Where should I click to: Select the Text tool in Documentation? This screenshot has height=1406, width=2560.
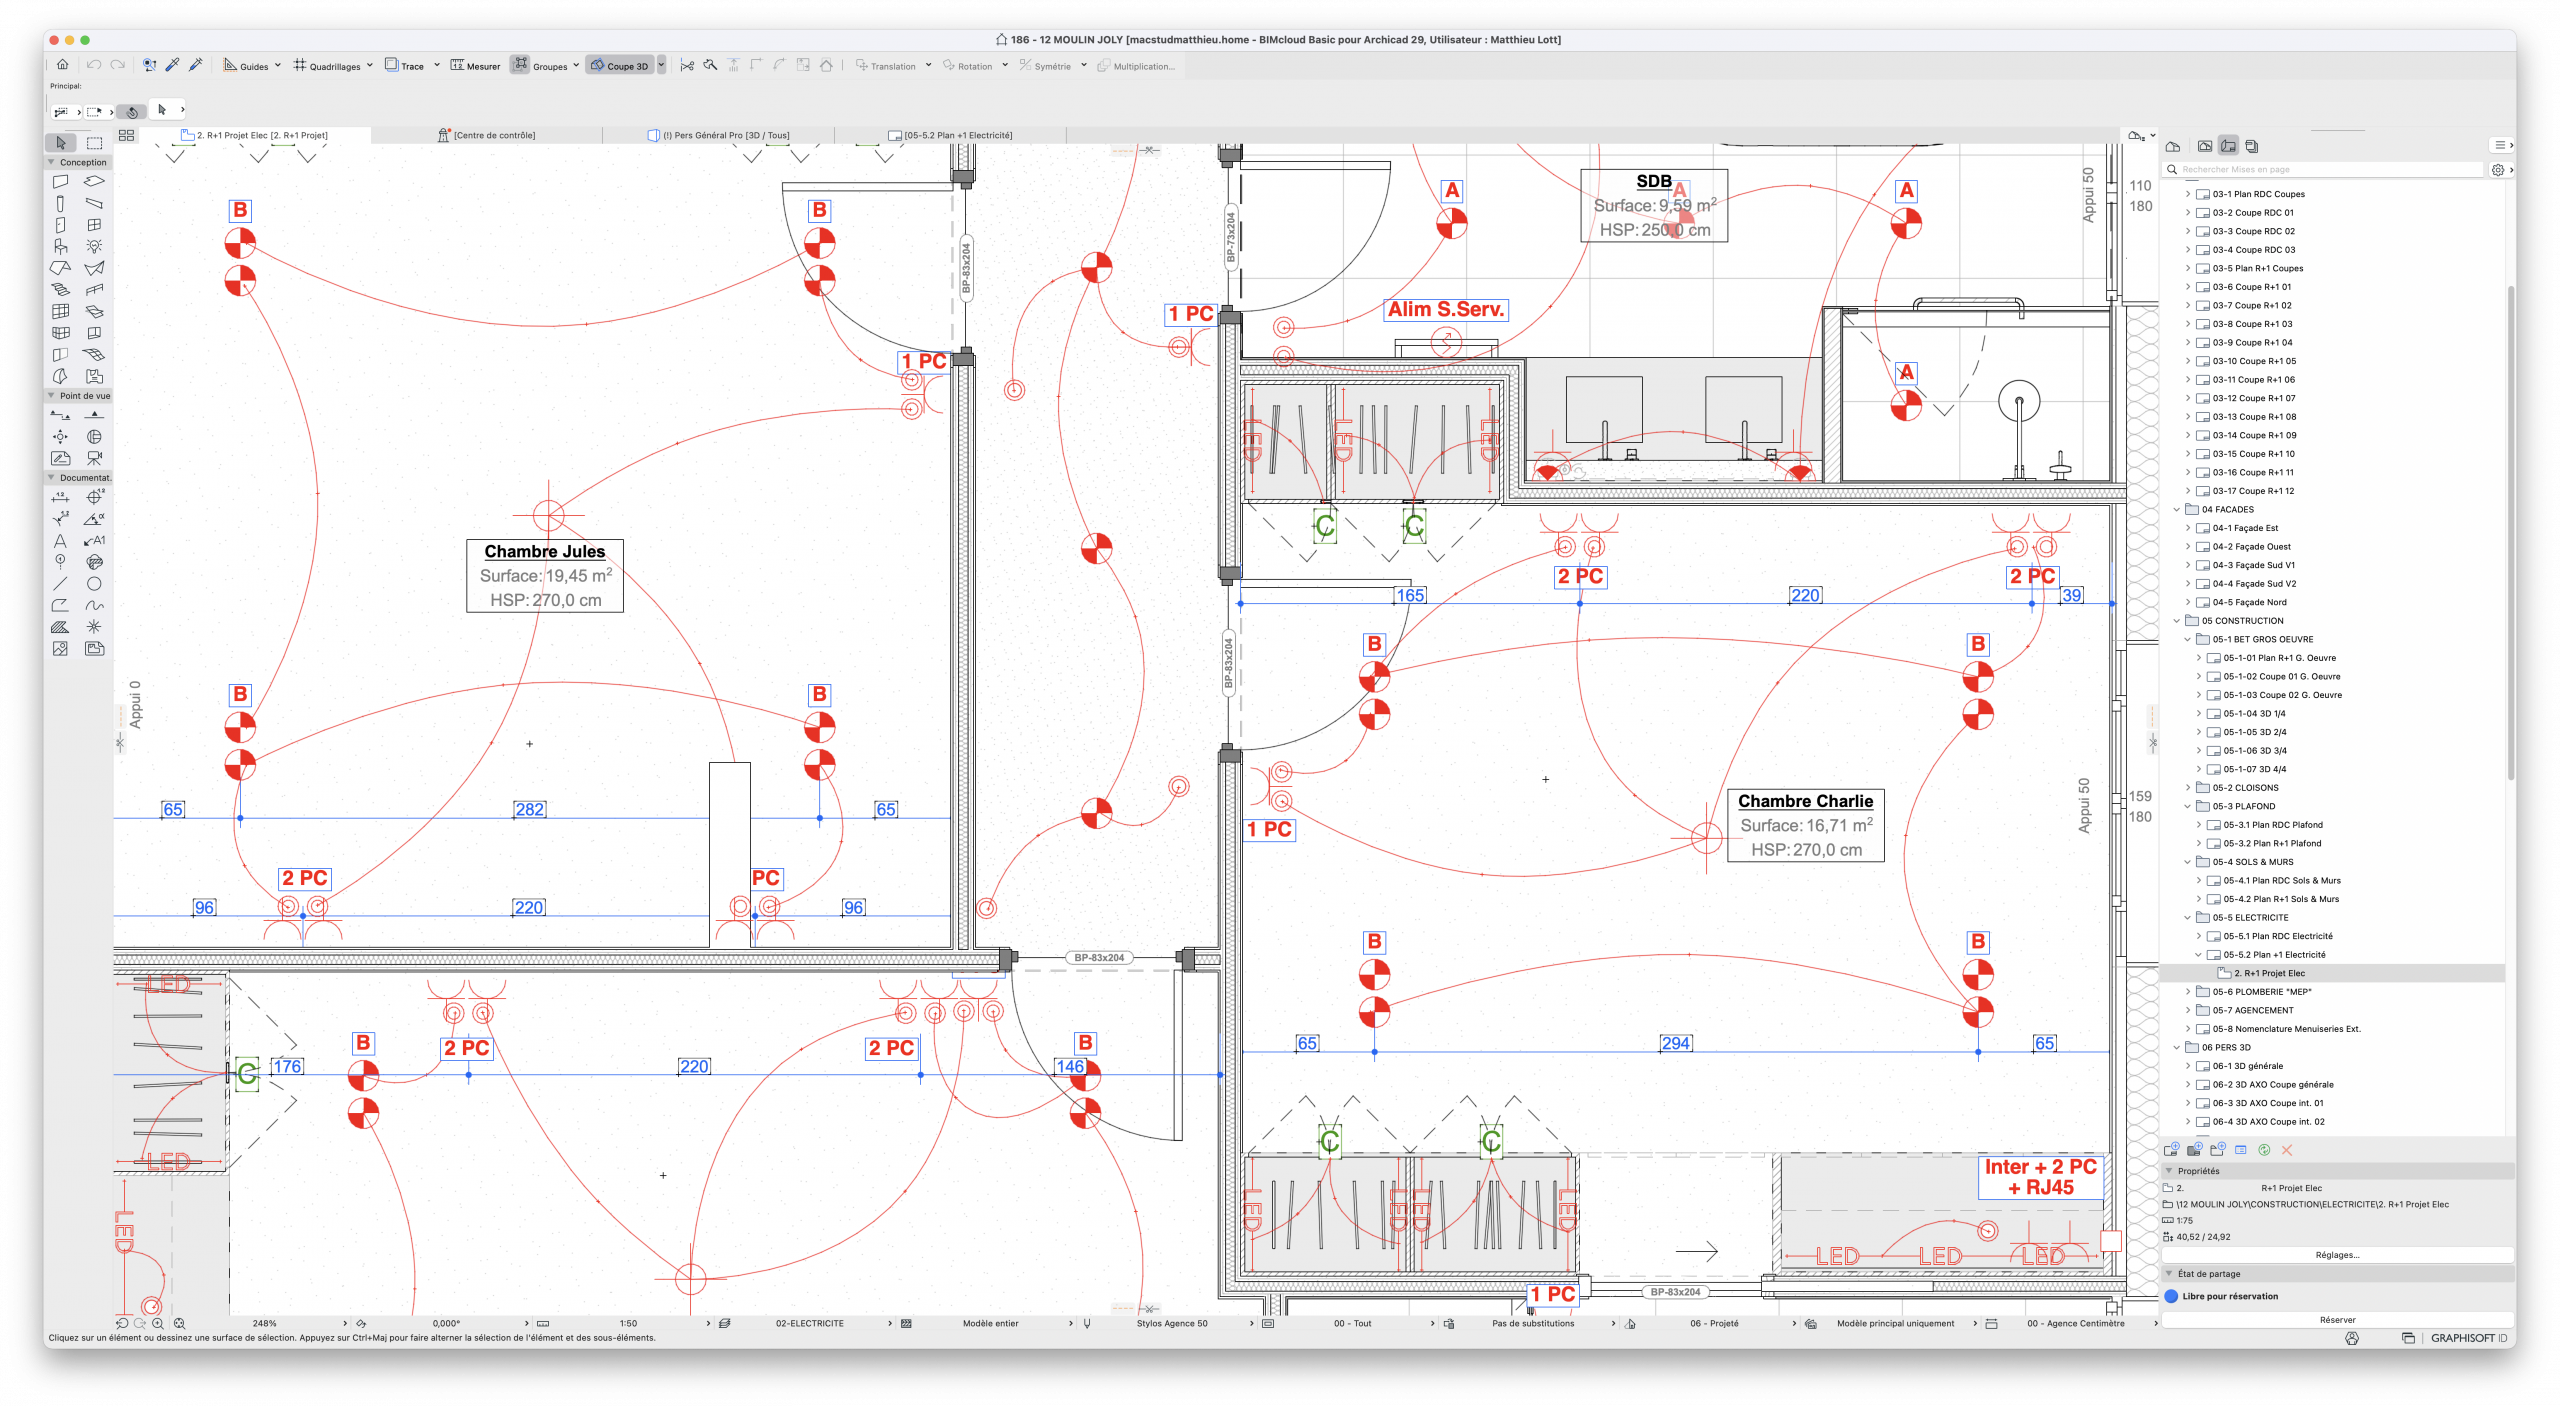point(60,541)
